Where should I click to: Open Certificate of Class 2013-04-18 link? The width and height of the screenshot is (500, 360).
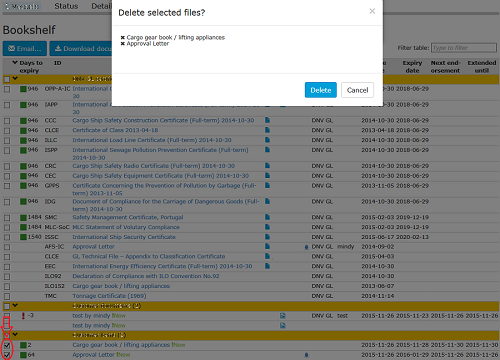(x=115, y=130)
